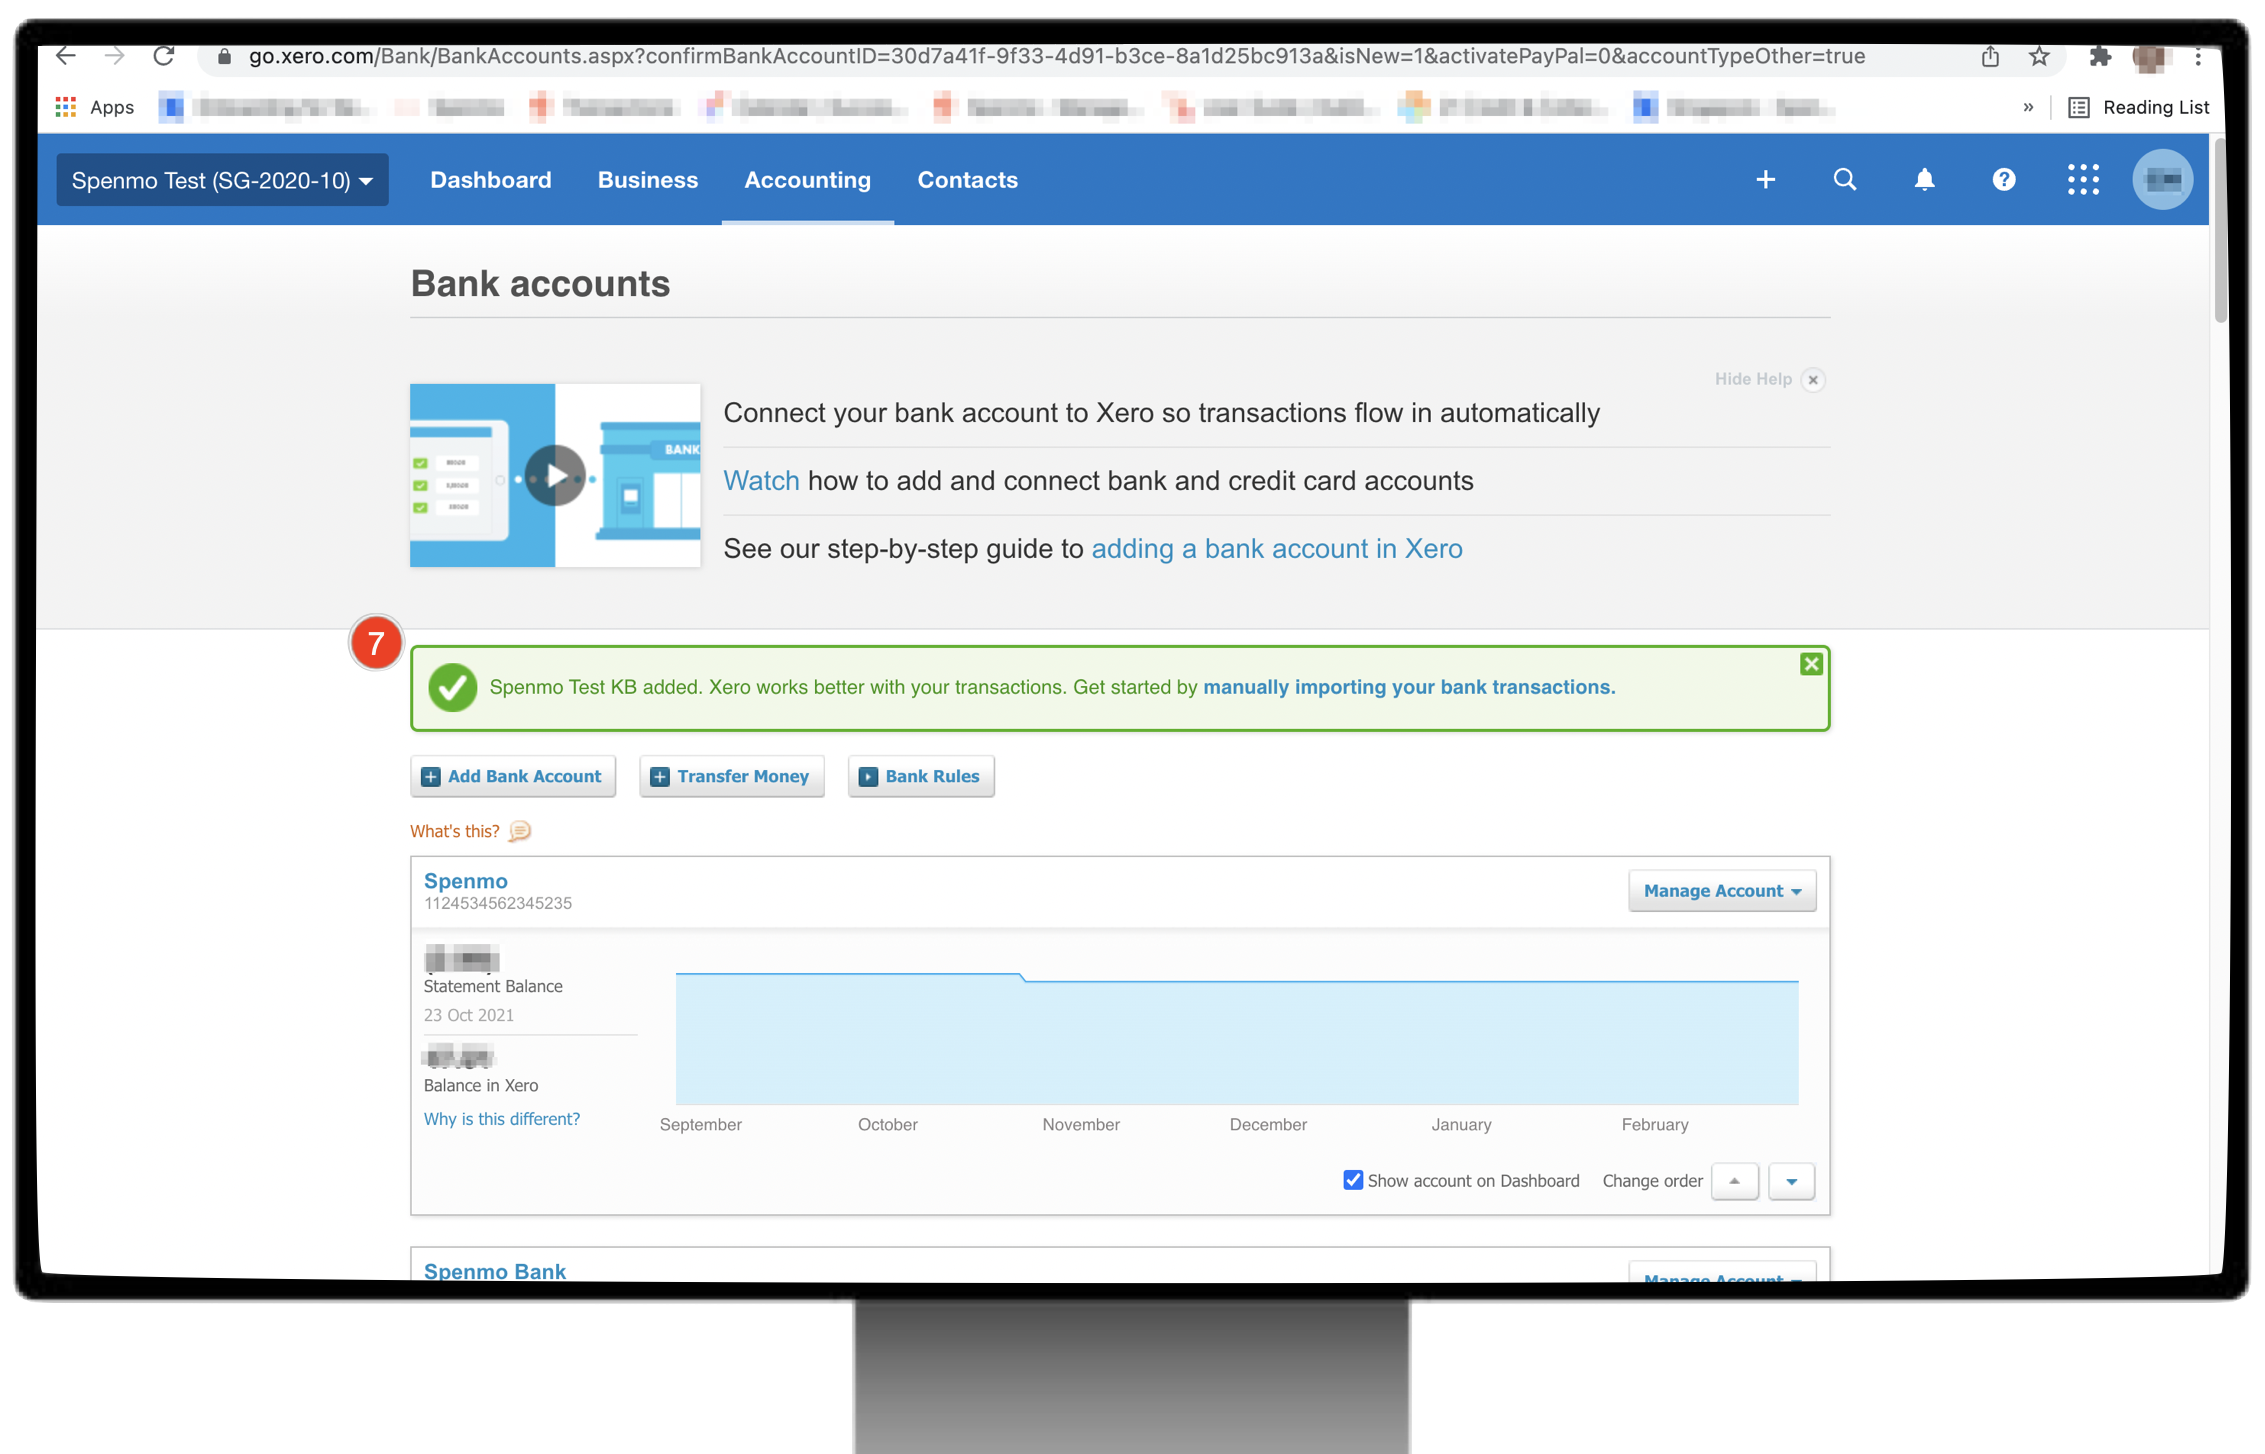The image size is (2265, 1454).
Task: Expand Manage Account dropdown for Spenmo
Action: coord(1722,891)
